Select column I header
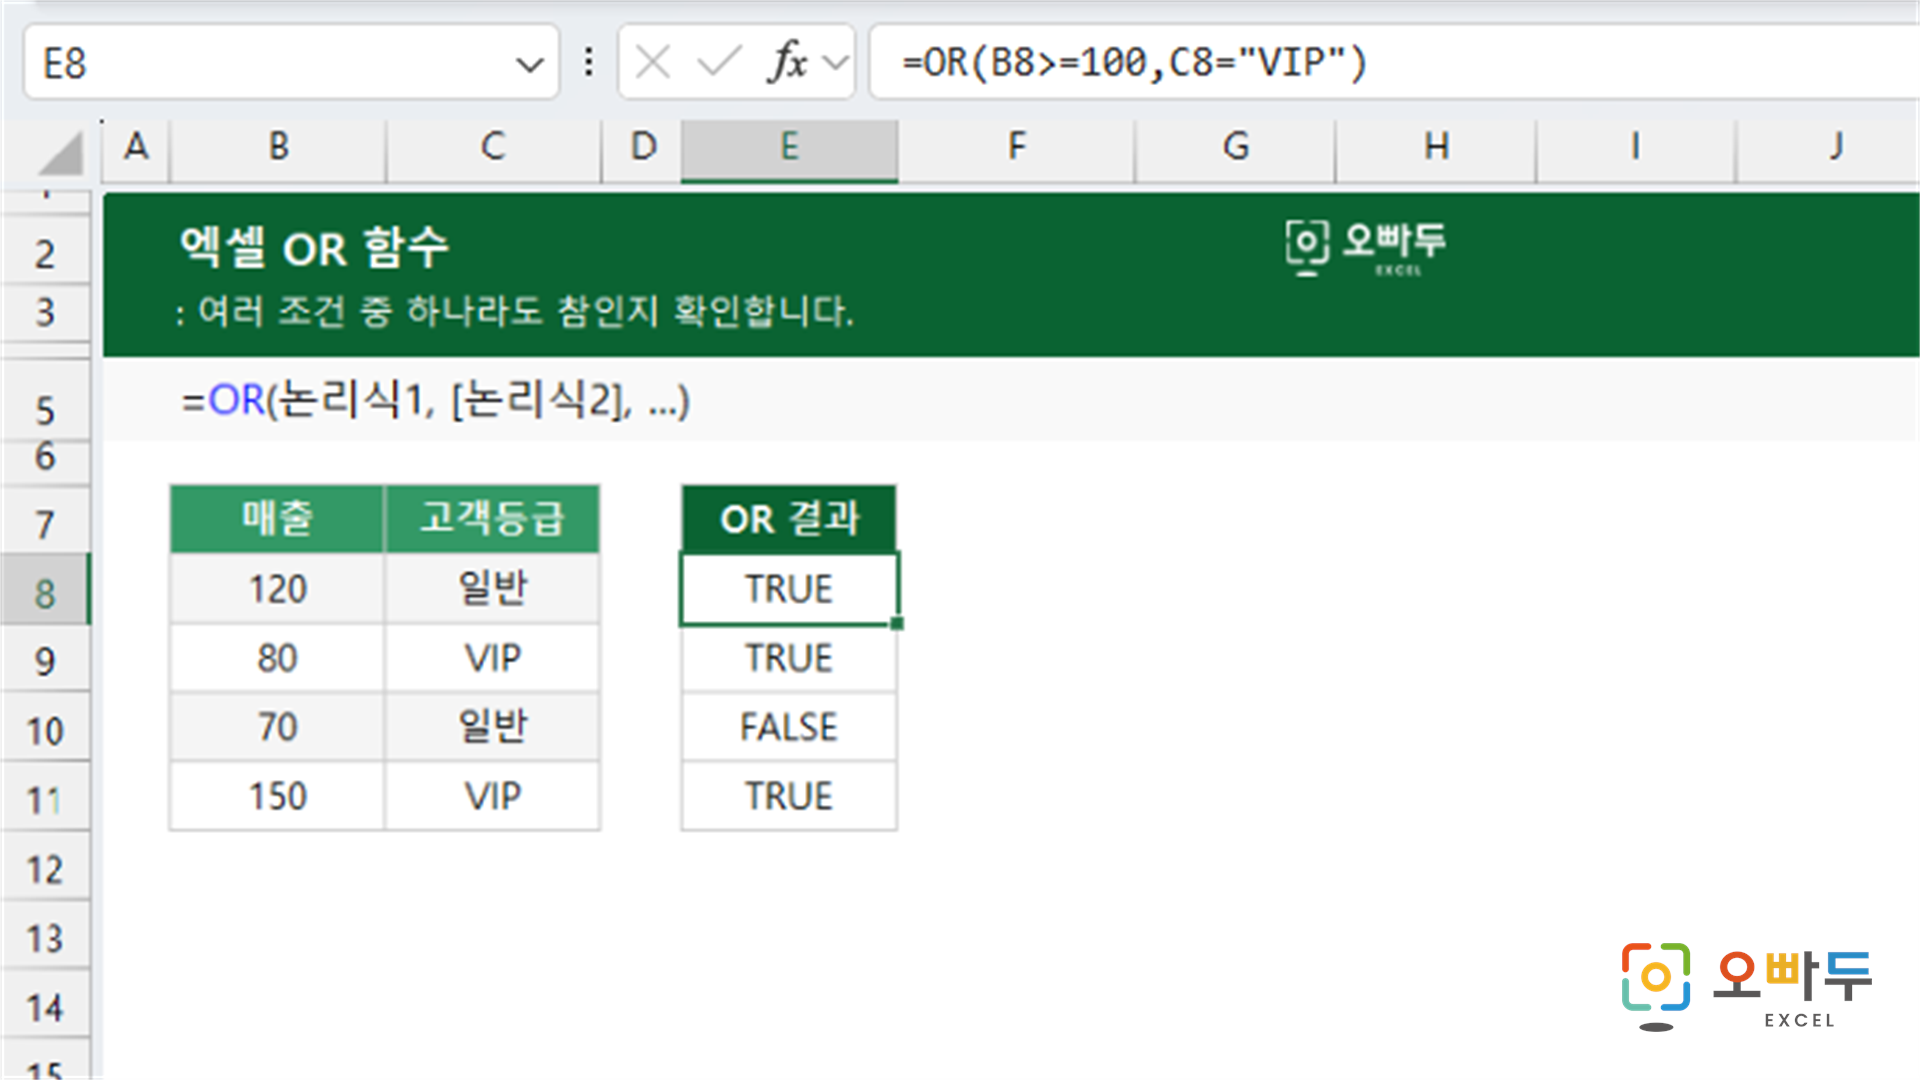Image resolution: width=1920 pixels, height=1080 pixels. 1636,148
